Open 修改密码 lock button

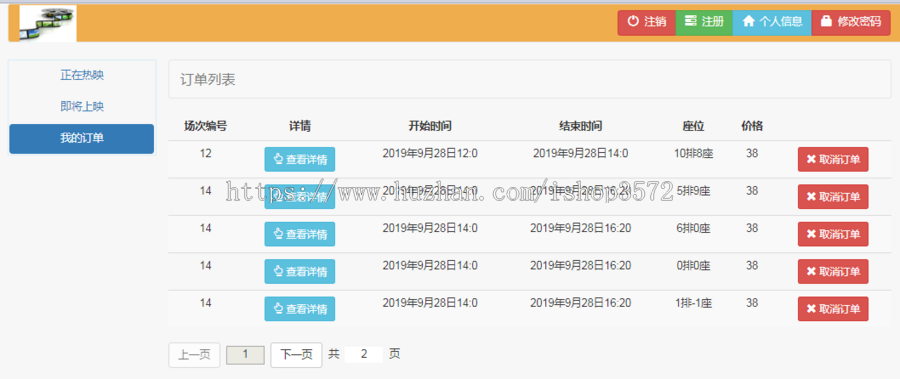click(x=851, y=22)
